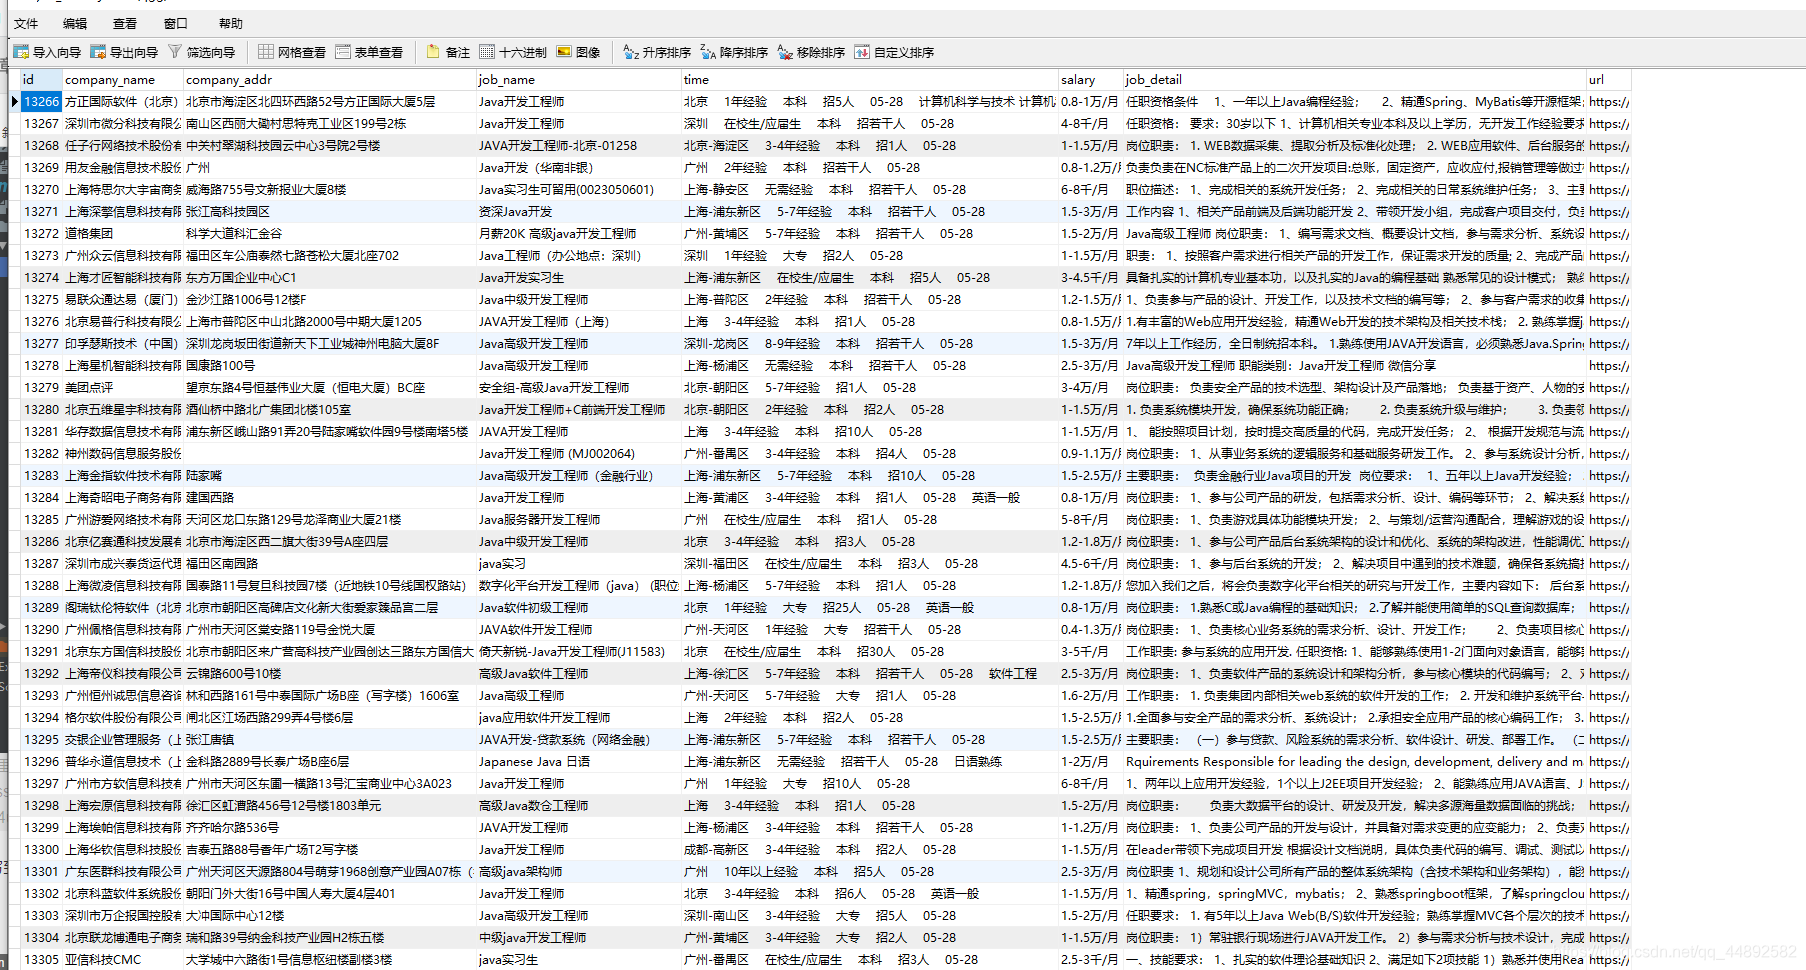Select the id column header
This screenshot has height=970, width=1806.
click(41, 79)
